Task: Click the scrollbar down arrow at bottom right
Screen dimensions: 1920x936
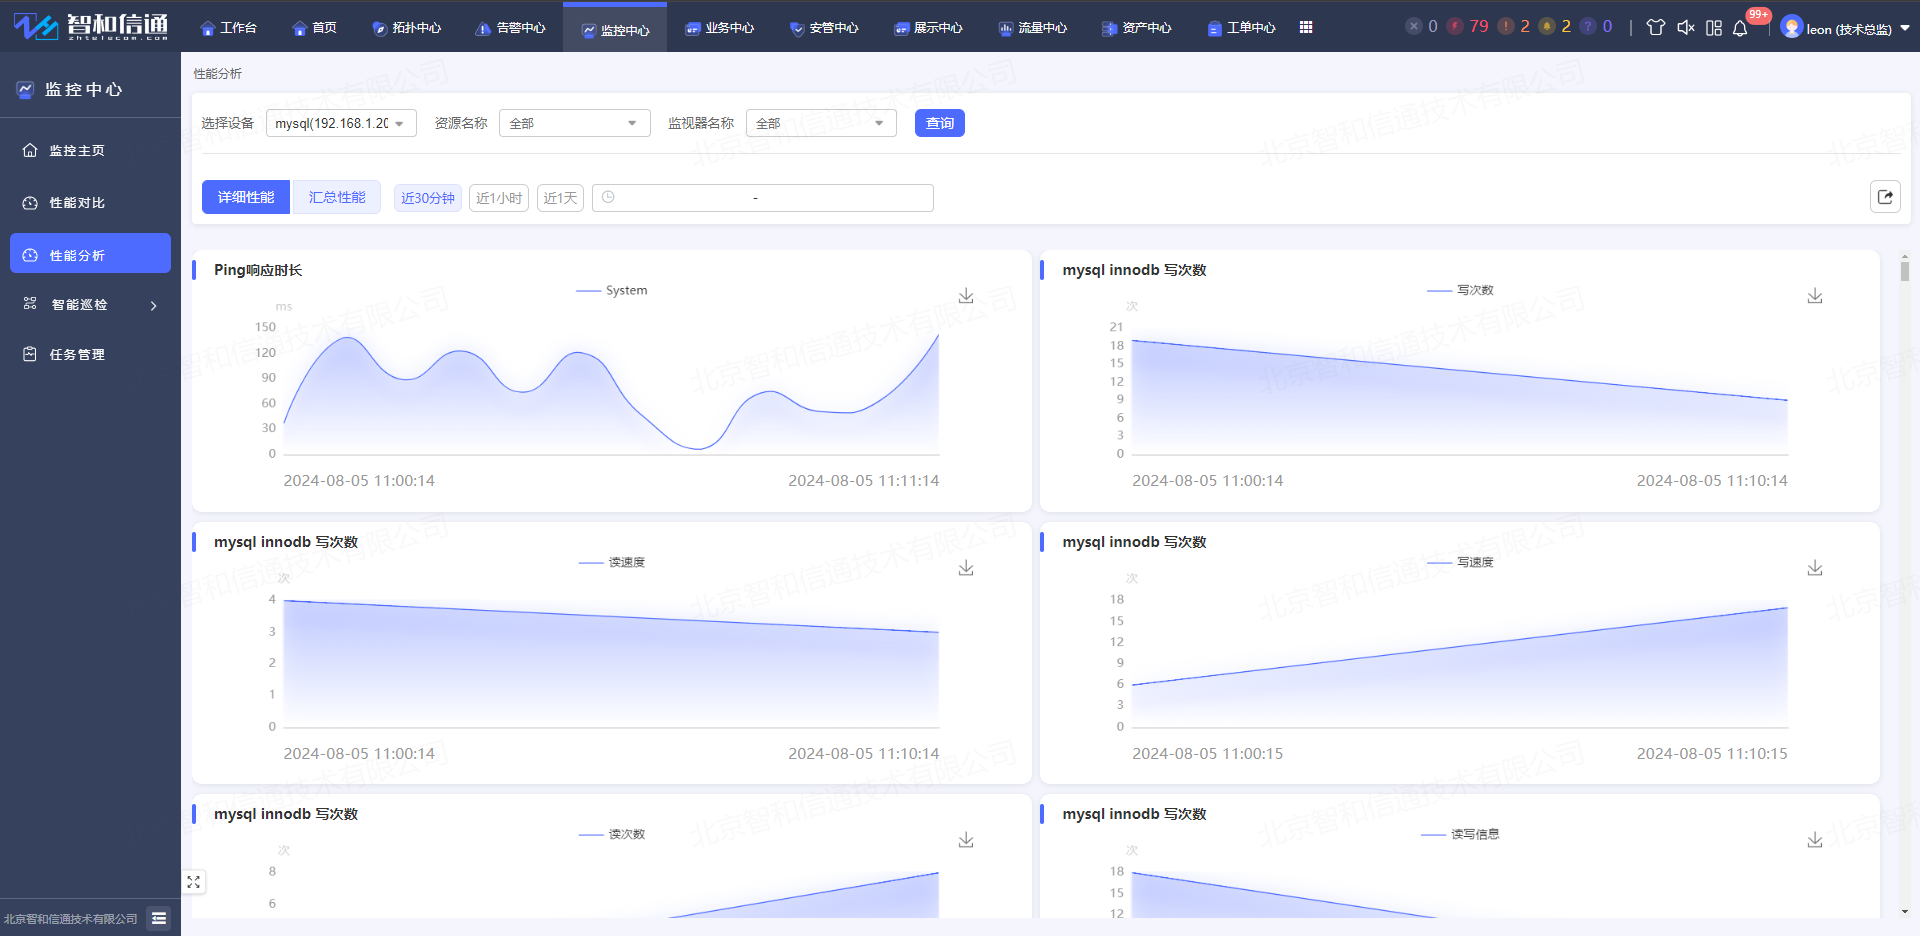Action: pos(1905,911)
